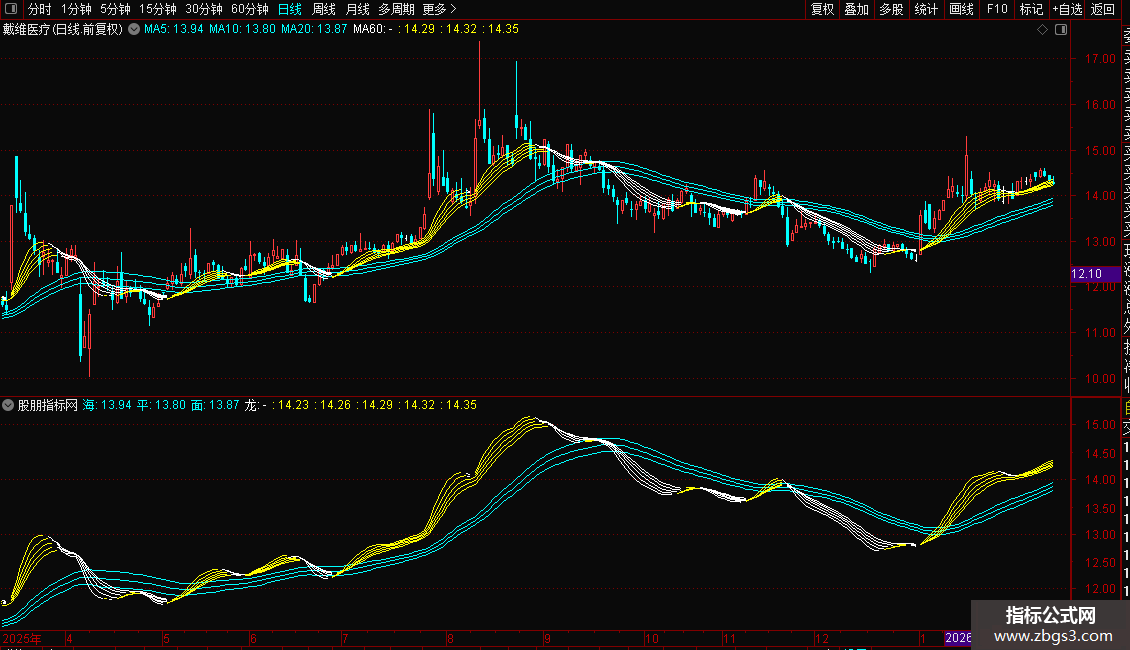Click the month 9 date axis marker
Image resolution: width=1130 pixels, height=650 pixels.
click(548, 638)
